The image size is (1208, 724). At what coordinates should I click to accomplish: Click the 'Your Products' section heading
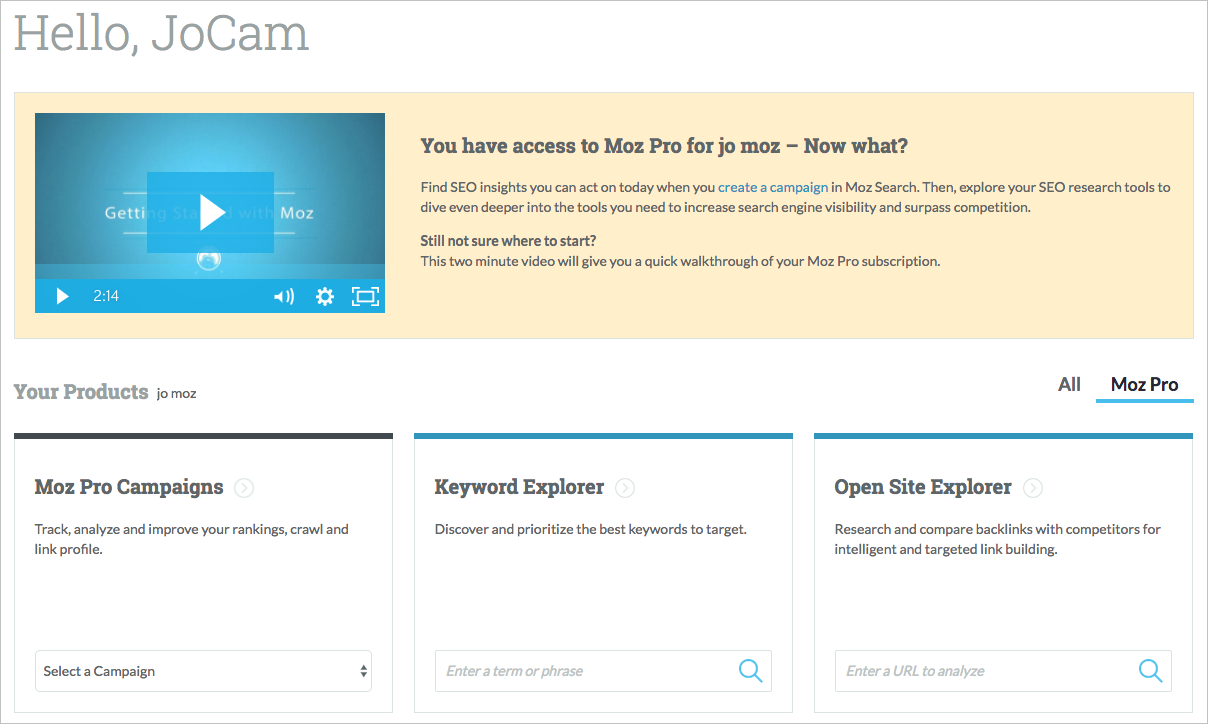click(x=81, y=392)
